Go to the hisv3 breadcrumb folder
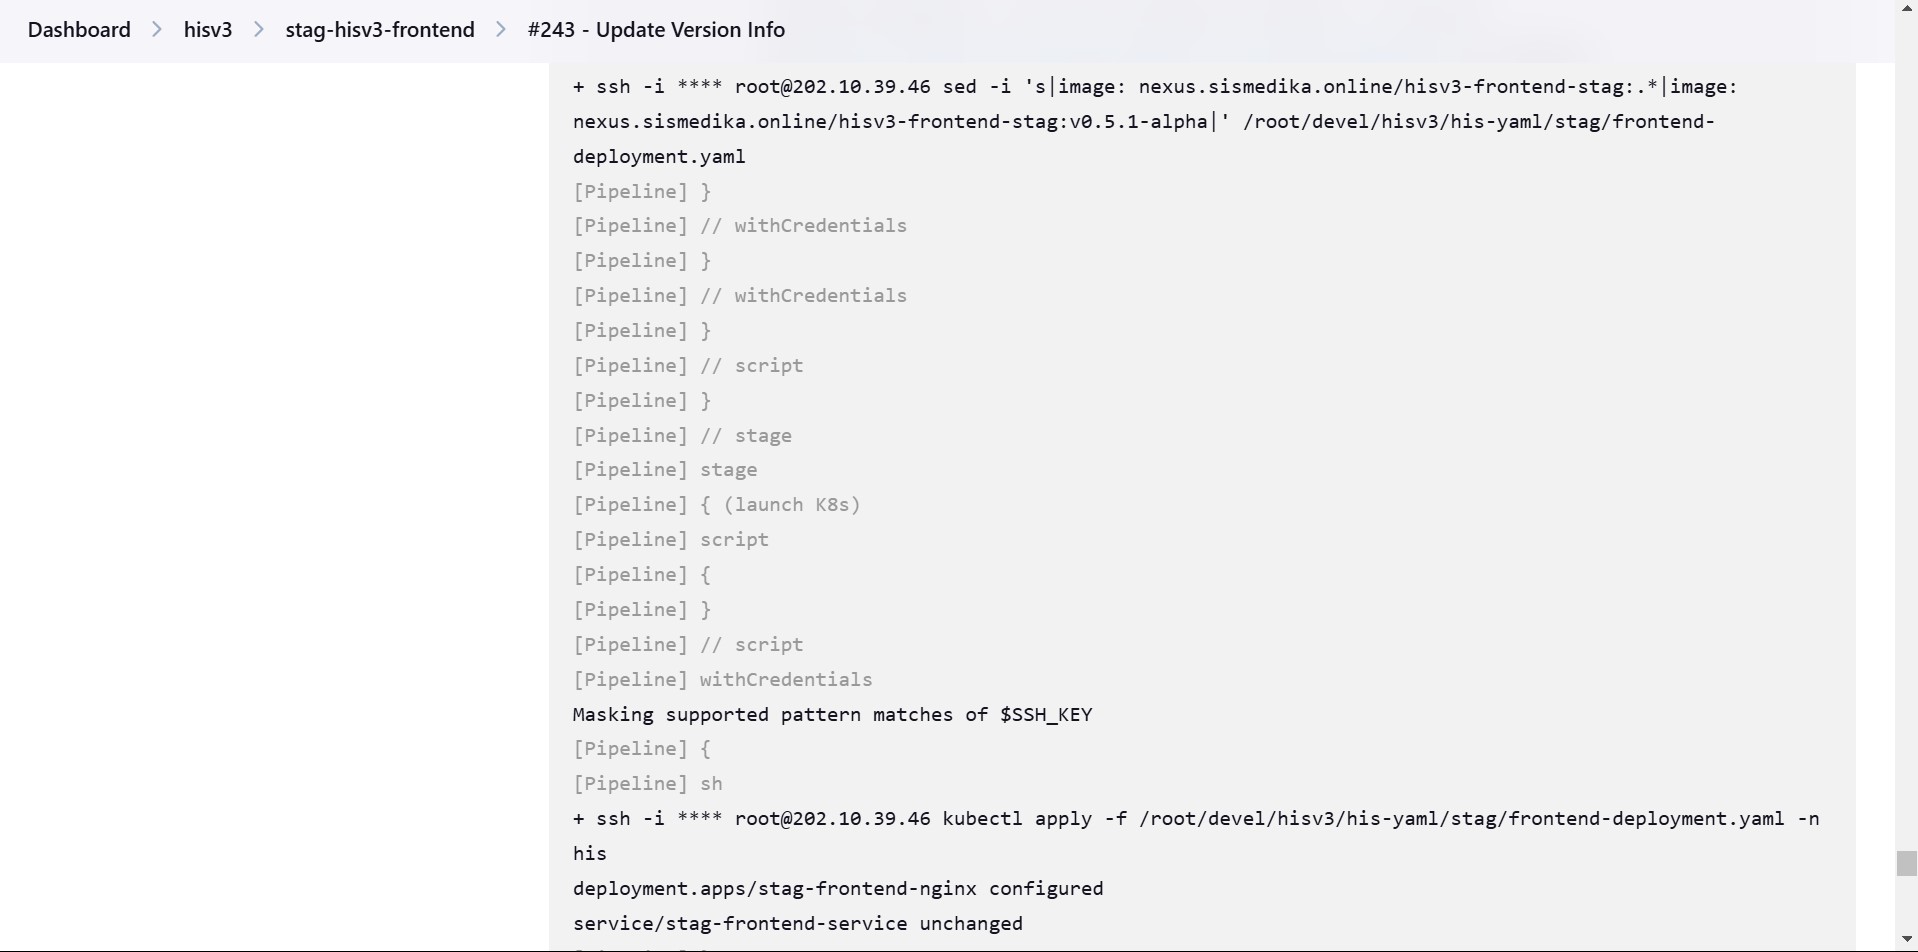This screenshot has height=952, width=1918. [x=208, y=30]
